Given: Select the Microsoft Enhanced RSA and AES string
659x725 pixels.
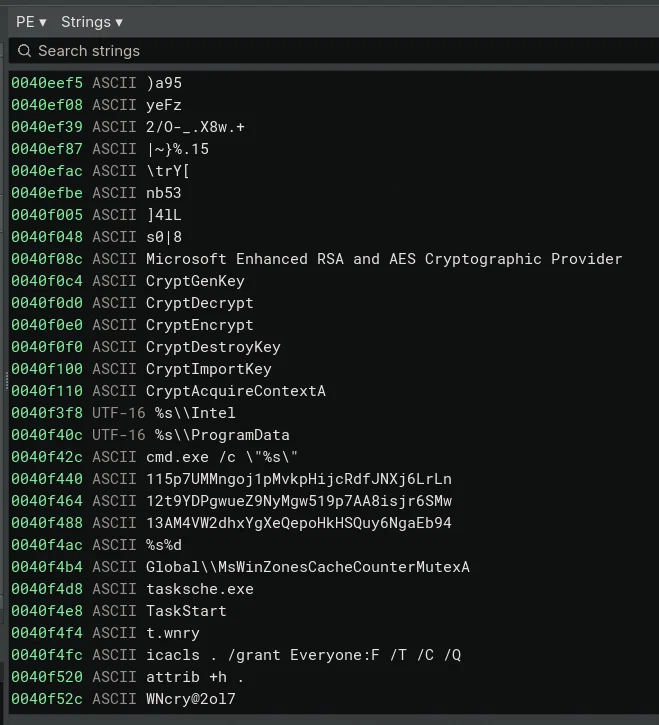Looking at the screenshot, I should pyautogui.click(x=384, y=259).
